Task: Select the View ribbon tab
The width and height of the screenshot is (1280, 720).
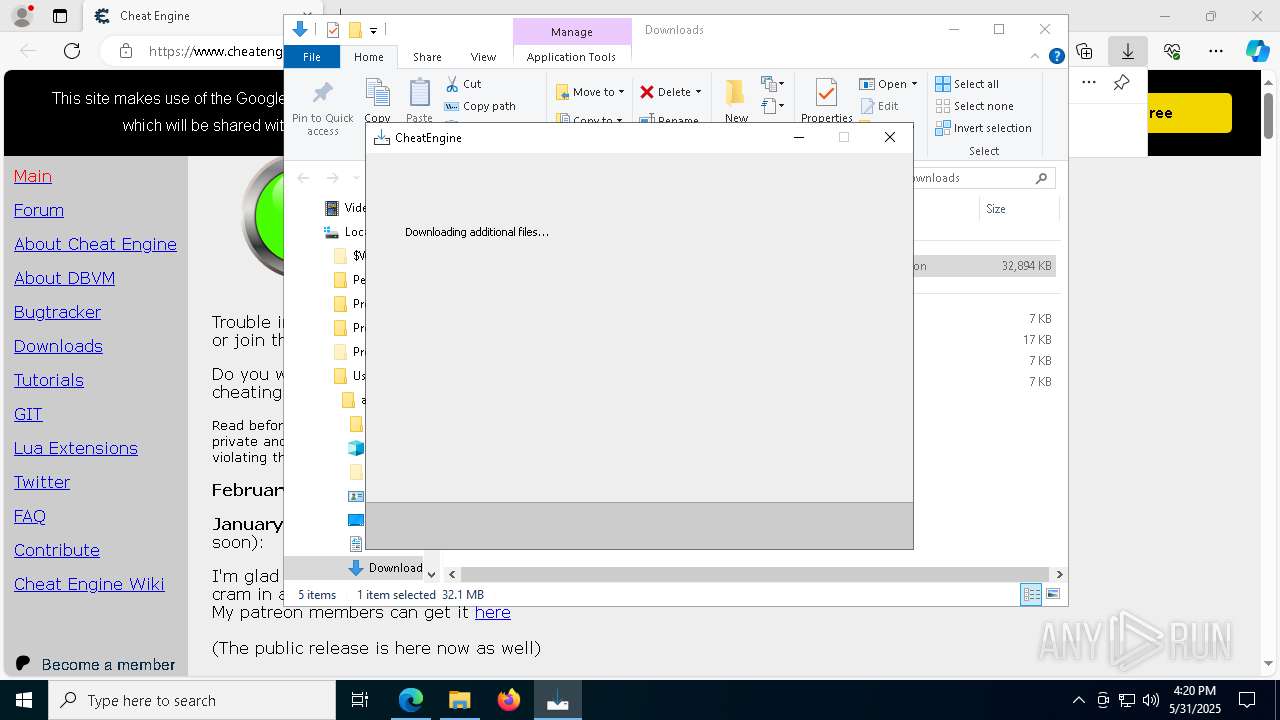Action: 483,57
